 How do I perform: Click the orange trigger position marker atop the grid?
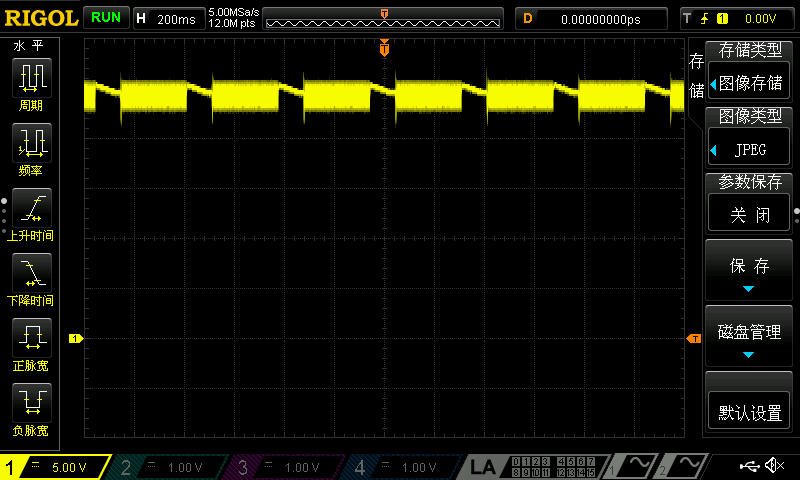tap(384, 48)
